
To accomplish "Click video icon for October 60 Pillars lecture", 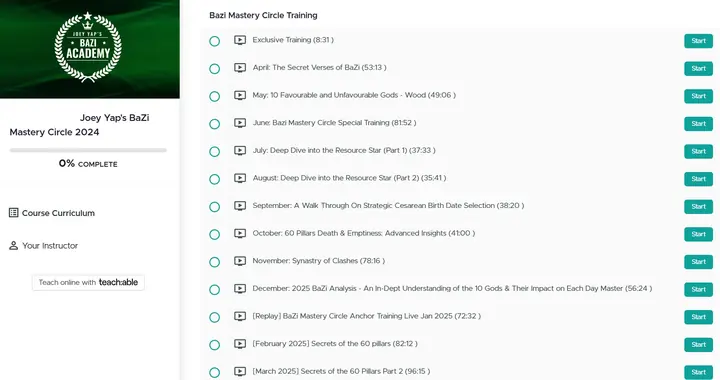I will (x=240, y=233).
